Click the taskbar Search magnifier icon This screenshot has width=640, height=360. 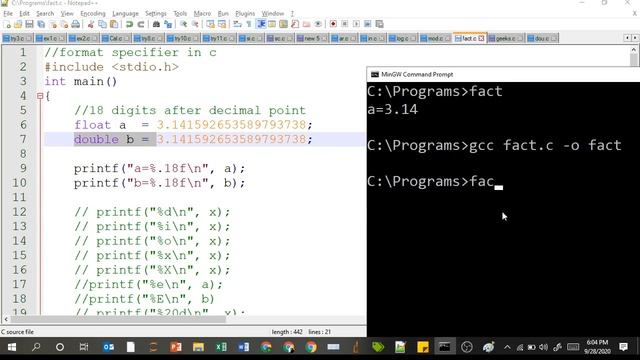click(x=36, y=347)
